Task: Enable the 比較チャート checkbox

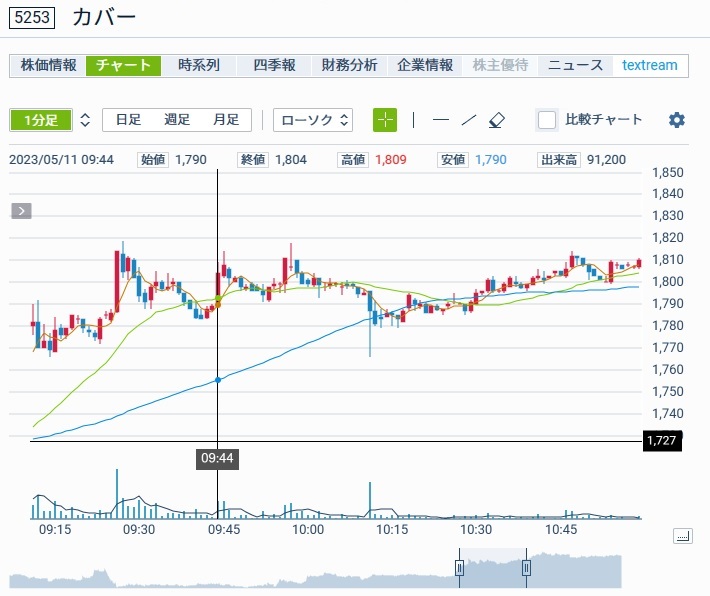Action: pyautogui.click(x=547, y=120)
